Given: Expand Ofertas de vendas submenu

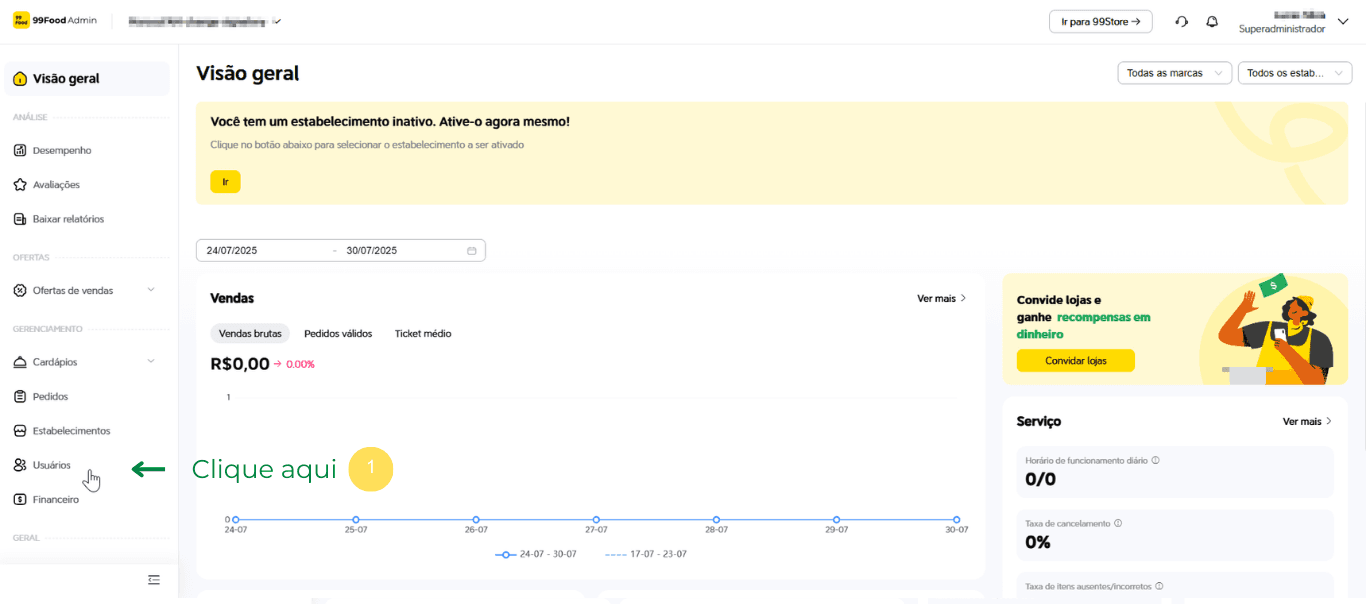Looking at the screenshot, I should (x=151, y=291).
